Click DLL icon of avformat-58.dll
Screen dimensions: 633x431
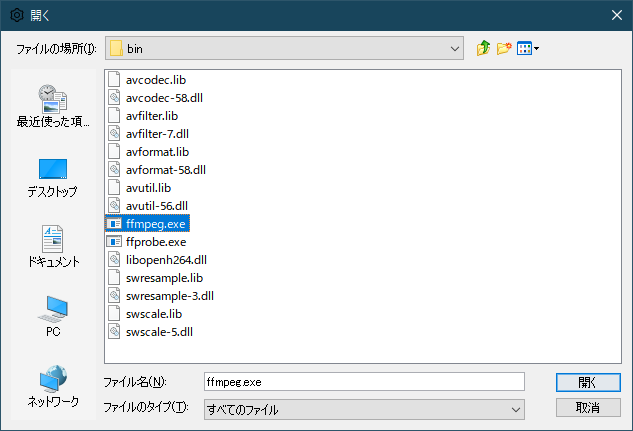(114, 169)
